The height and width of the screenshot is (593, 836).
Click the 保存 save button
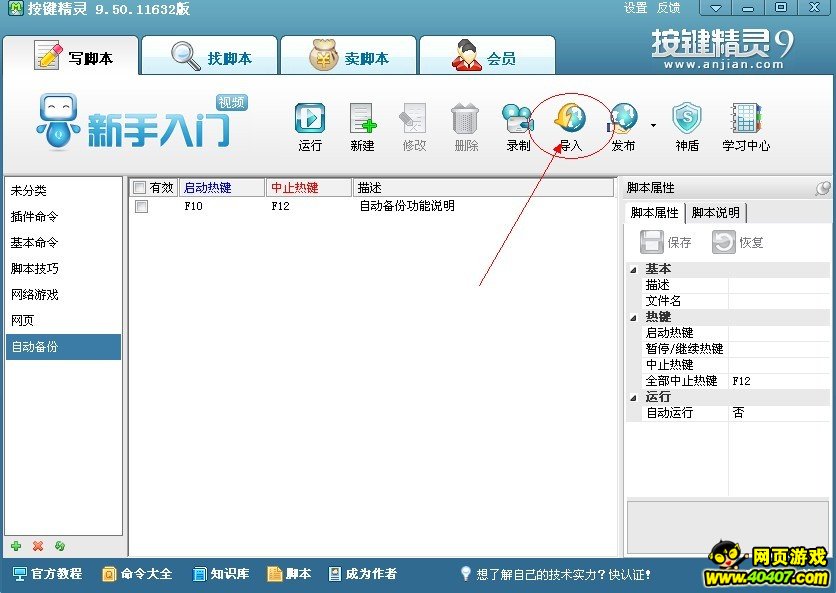(666, 242)
